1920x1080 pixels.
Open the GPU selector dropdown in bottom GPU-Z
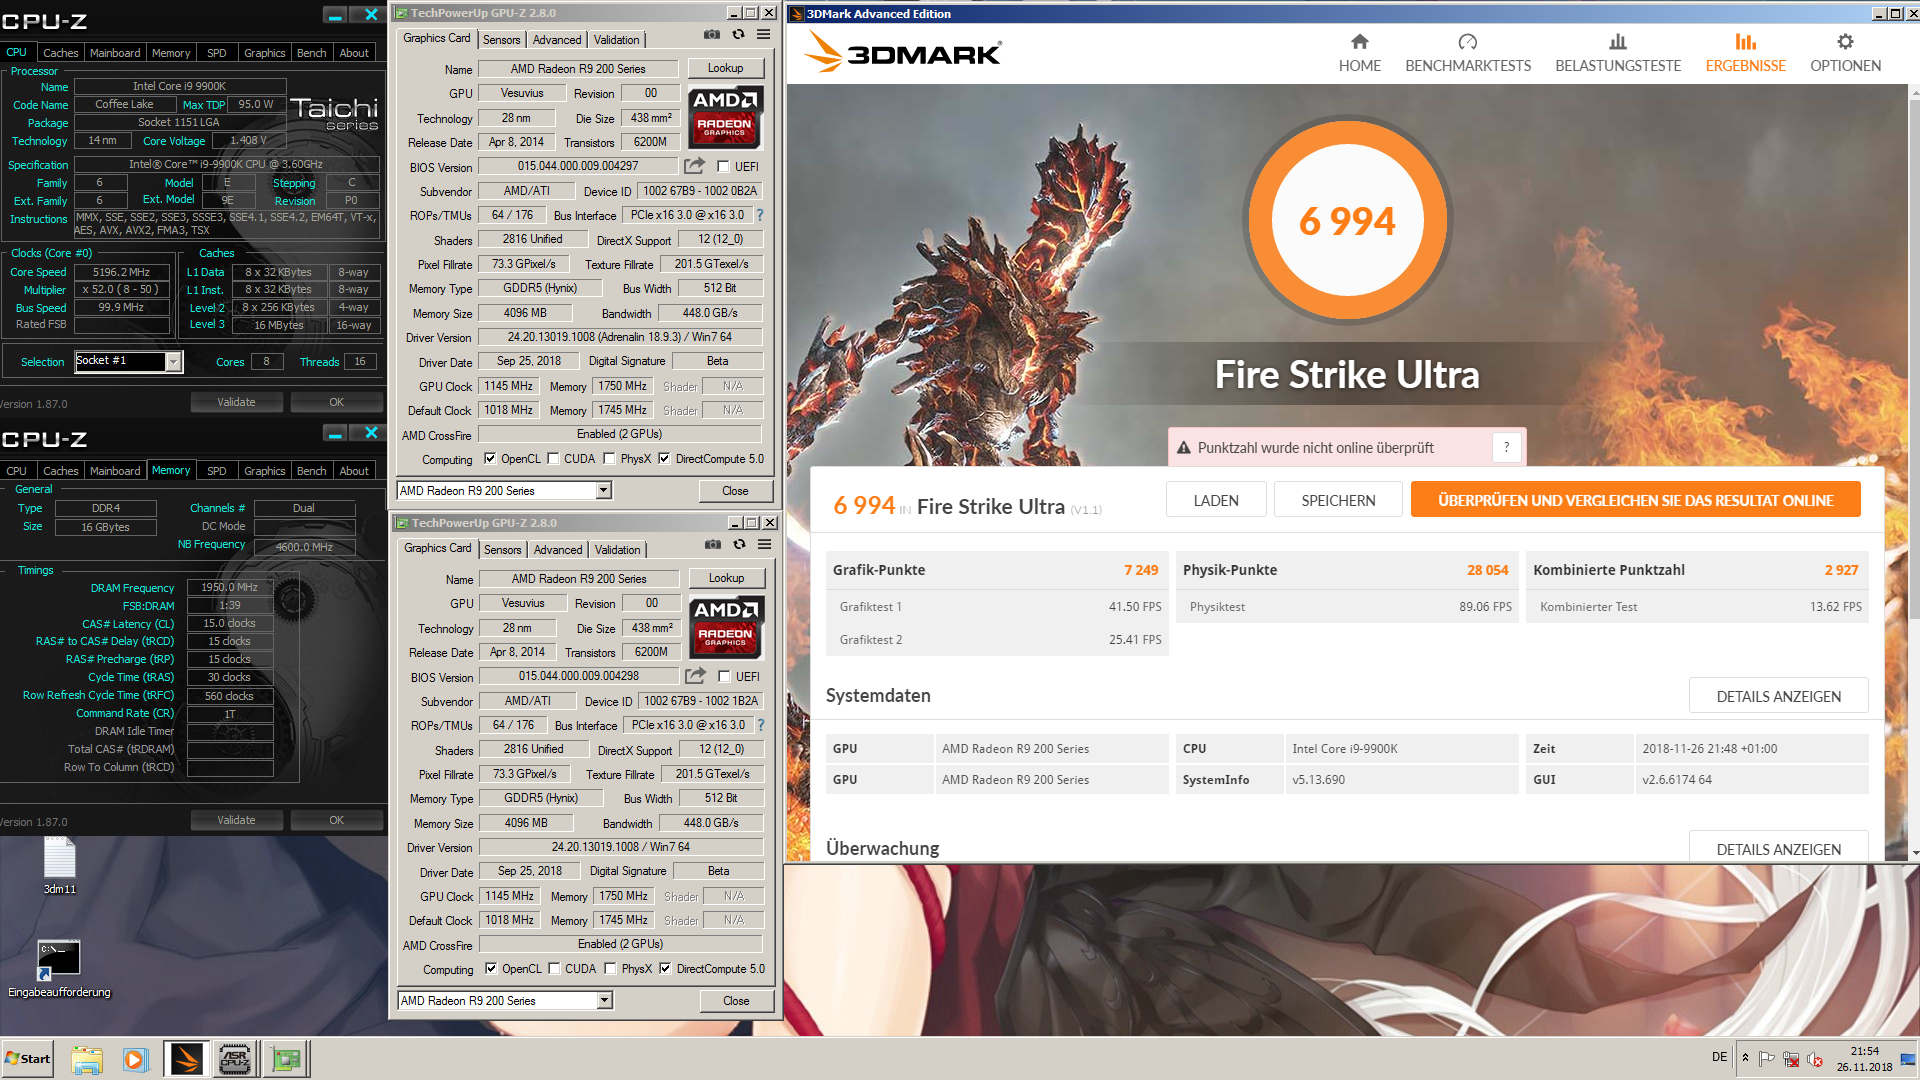pos(604,1001)
